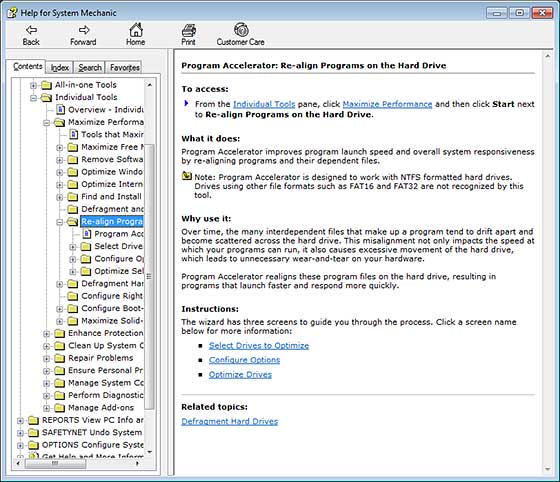Image resolution: width=560 pixels, height=482 pixels.
Task: Click the Repair Problems folder icon
Action: coord(60,358)
